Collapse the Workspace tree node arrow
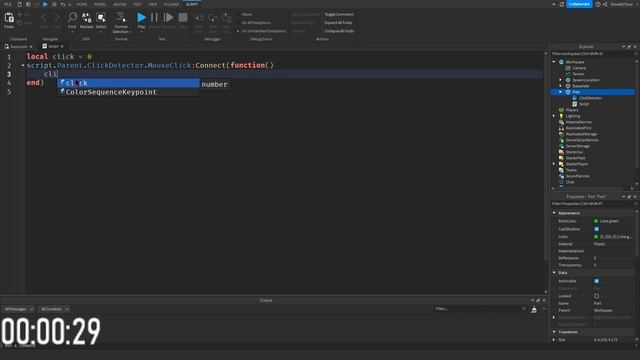Image resolution: width=640 pixels, height=360 pixels. (x=554, y=62)
